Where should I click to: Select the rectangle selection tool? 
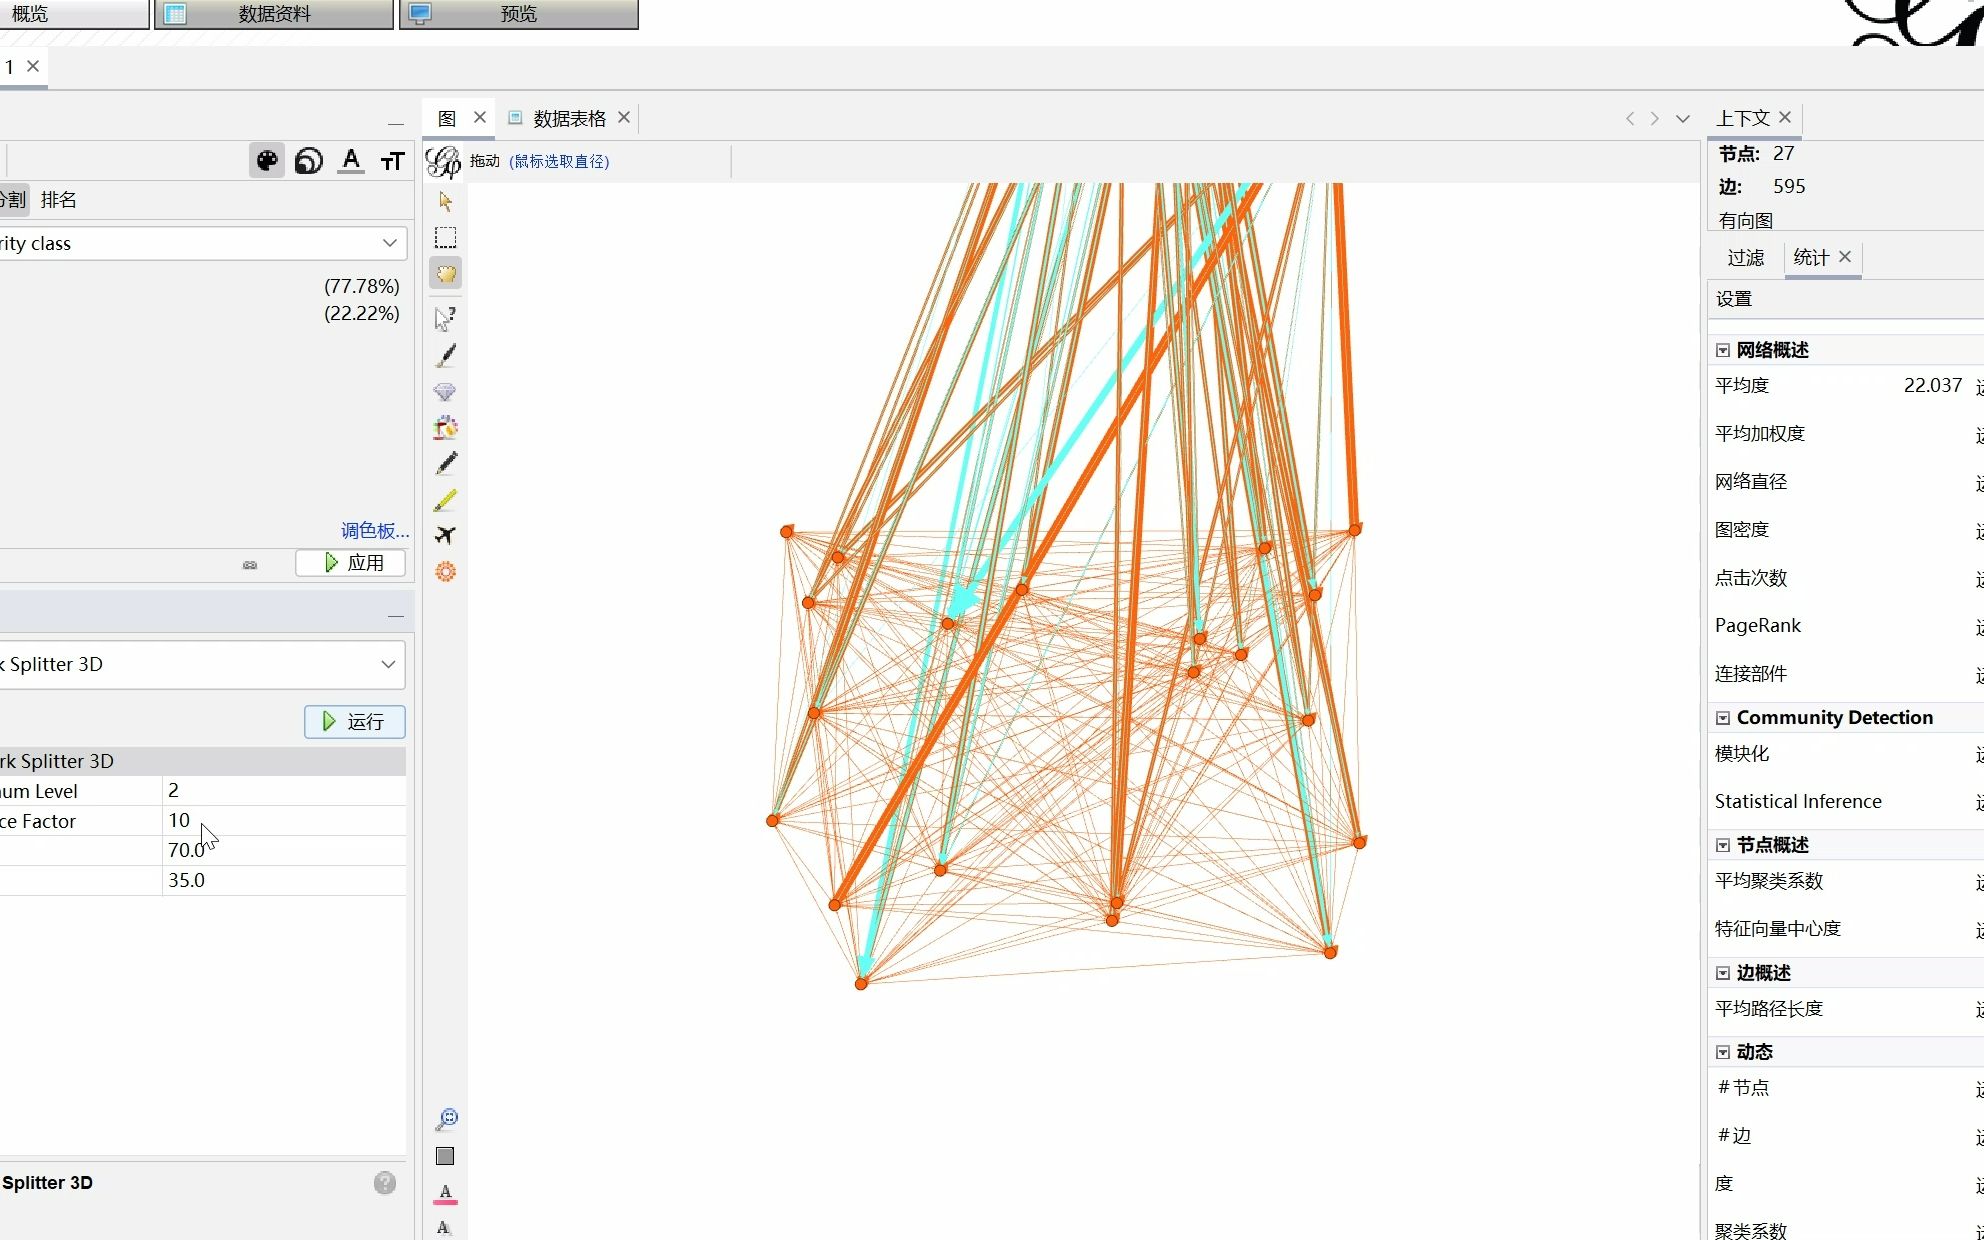point(445,238)
